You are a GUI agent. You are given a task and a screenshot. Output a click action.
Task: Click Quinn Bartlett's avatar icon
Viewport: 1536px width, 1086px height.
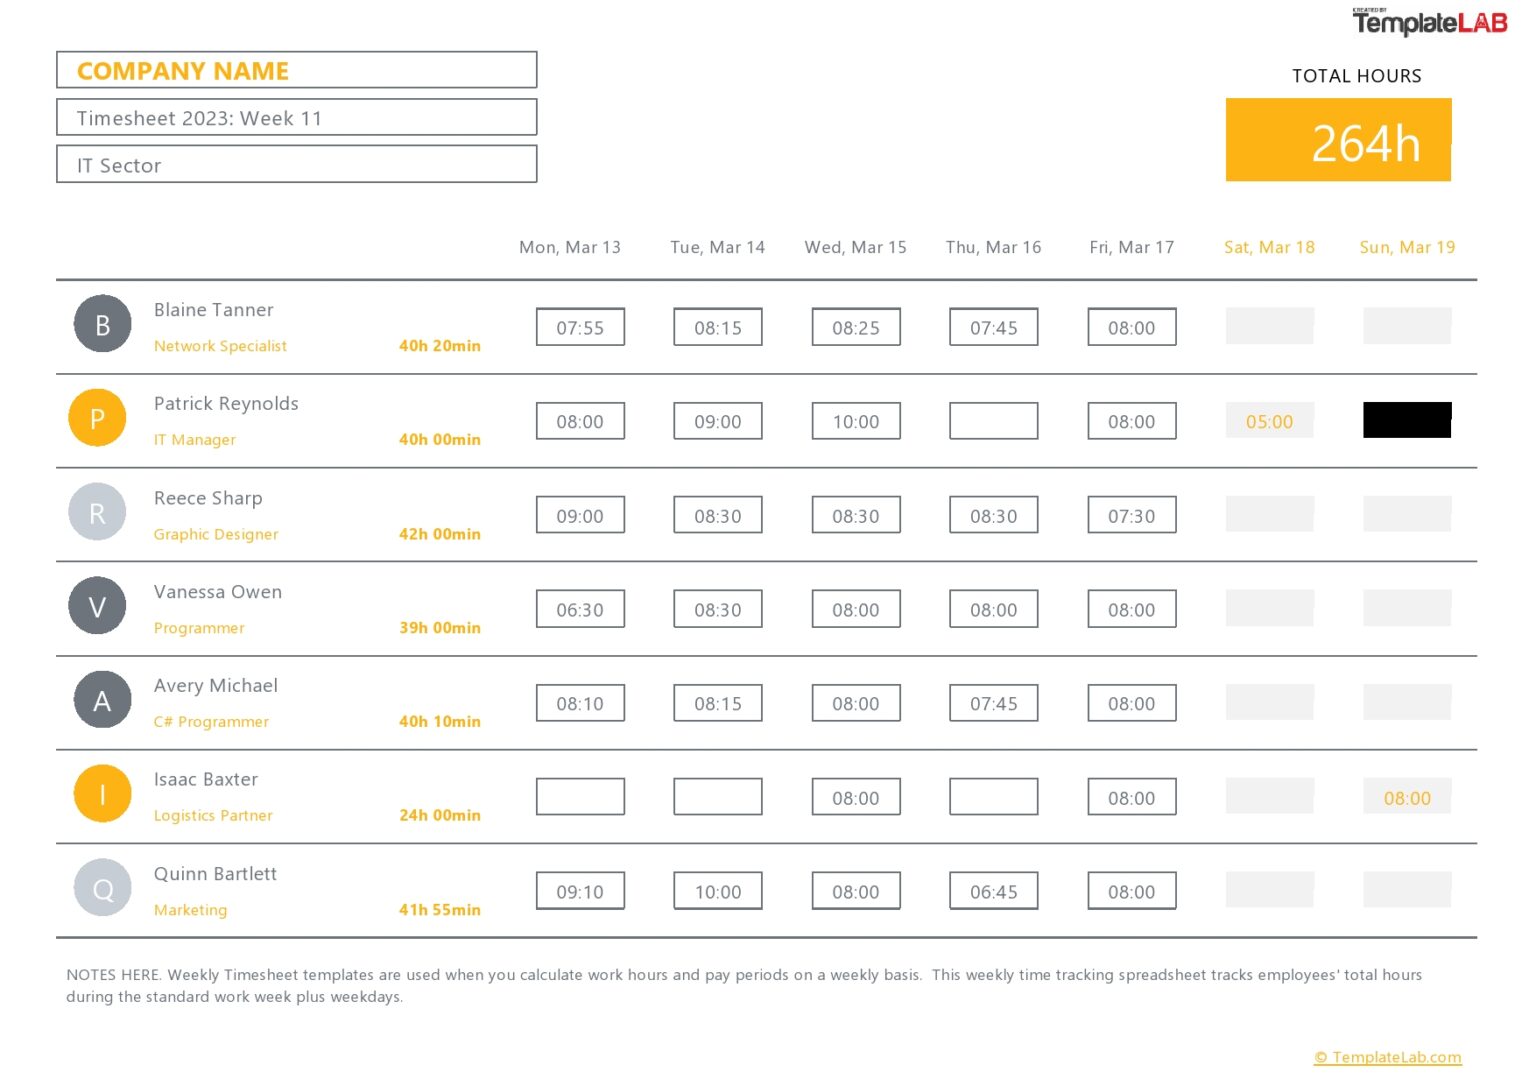coord(102,887)
